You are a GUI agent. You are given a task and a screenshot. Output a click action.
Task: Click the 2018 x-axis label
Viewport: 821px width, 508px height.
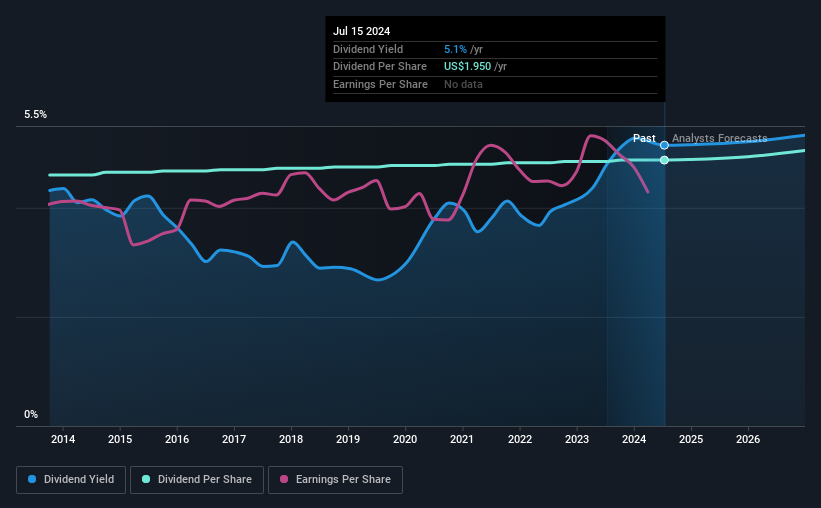click(x=291, y=439)
